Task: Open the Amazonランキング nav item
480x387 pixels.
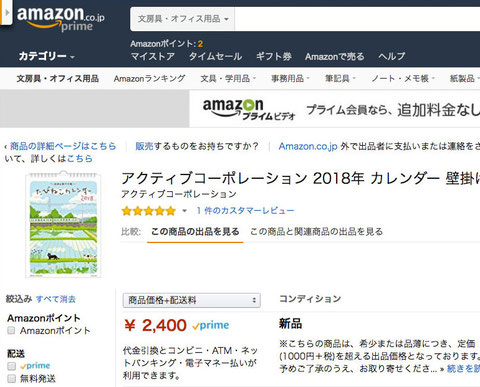Action: [149, 79]
